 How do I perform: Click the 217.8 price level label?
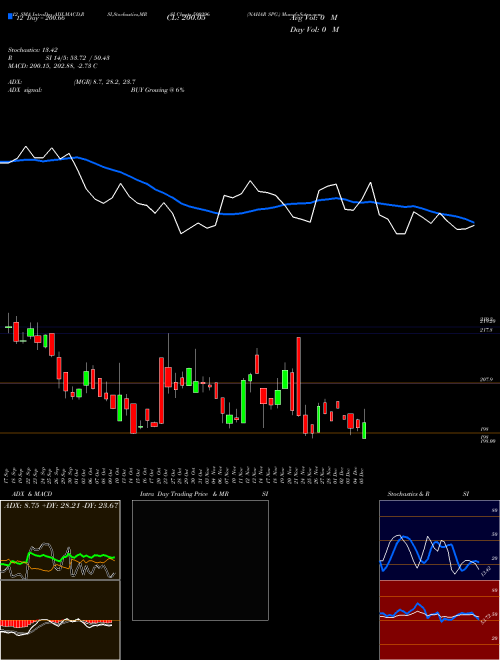coord(486,330)
